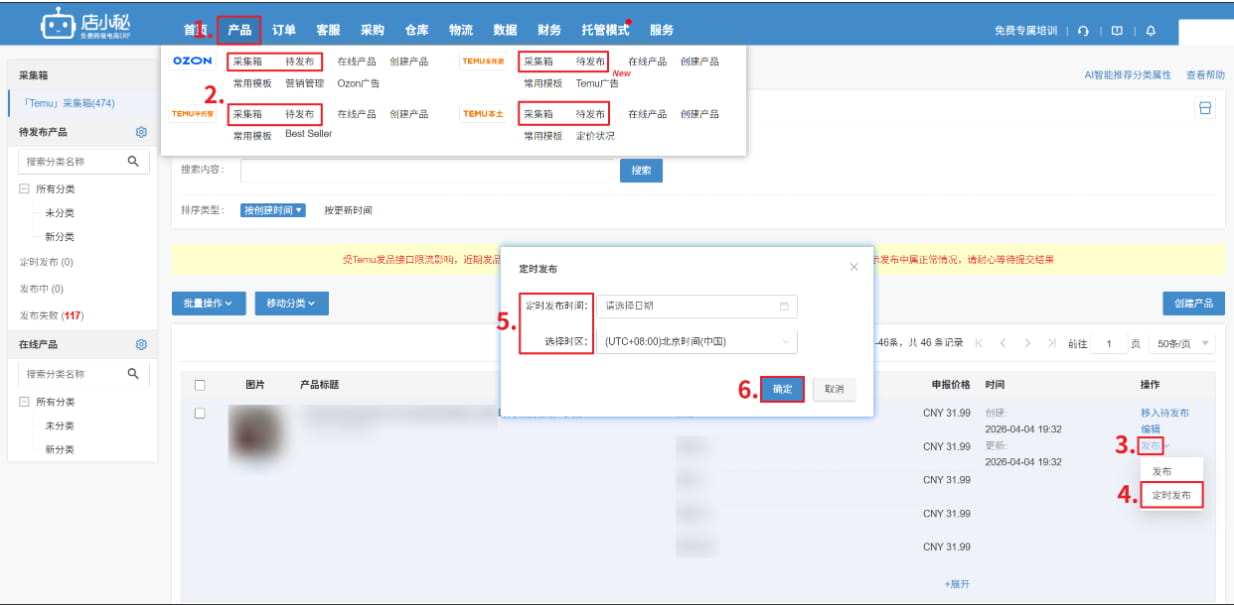Open the 物流 menu in top navigation
Image resolution: width=1234 pixels, height=605 pixels.
click(461, 30)
